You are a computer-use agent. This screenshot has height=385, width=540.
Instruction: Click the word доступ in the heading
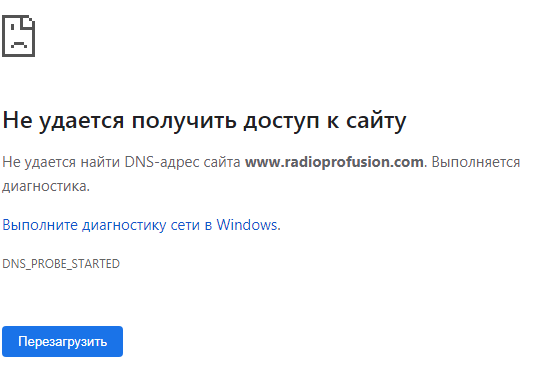coord(281,121)
